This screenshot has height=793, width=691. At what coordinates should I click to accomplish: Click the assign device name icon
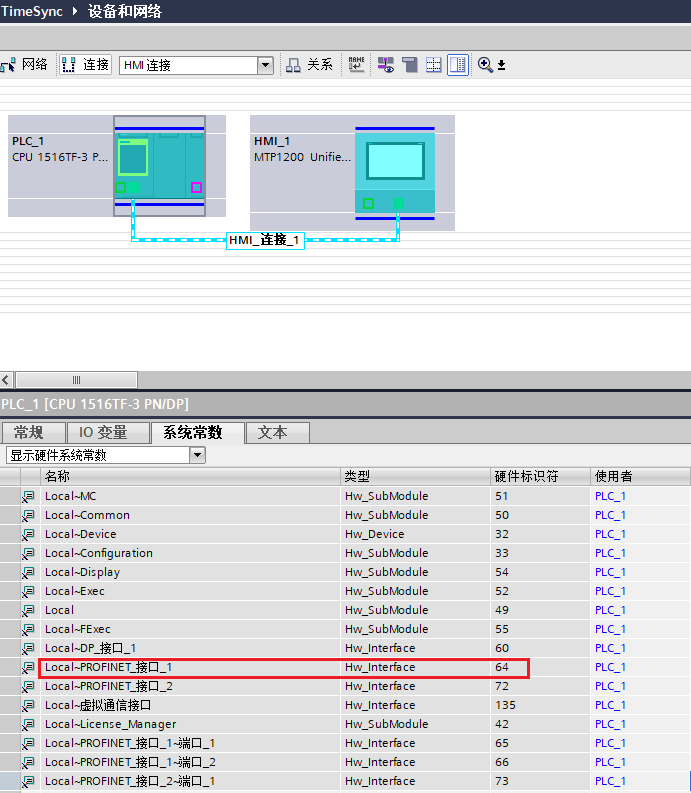coord(357,65)
